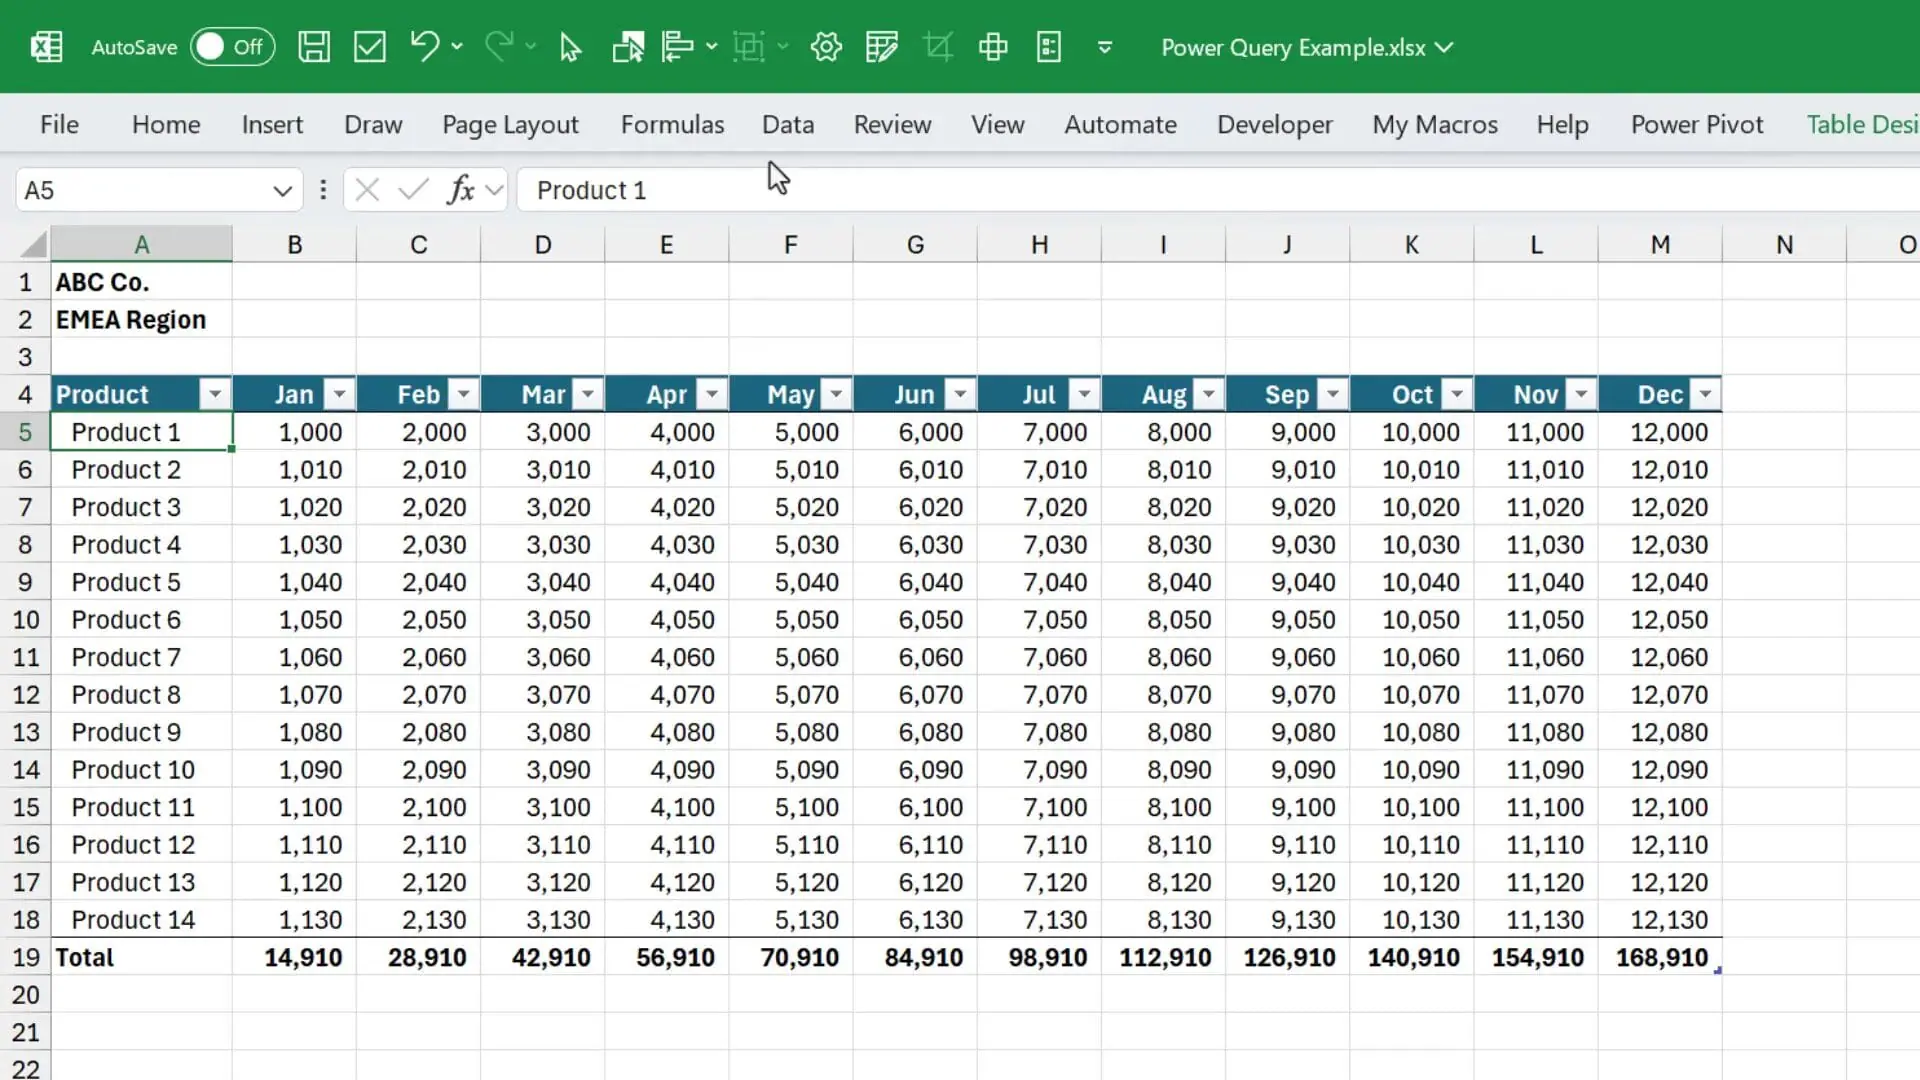Click the Insert Function fx button
Screen dimensions: 1920x1080
(461, 189)
